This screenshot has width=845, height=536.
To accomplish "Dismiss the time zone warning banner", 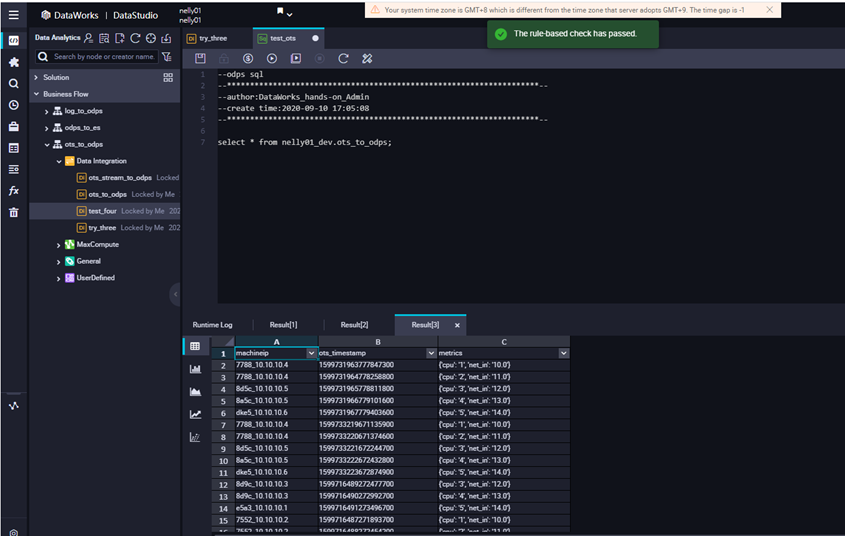I will click(x=770, y=10).
